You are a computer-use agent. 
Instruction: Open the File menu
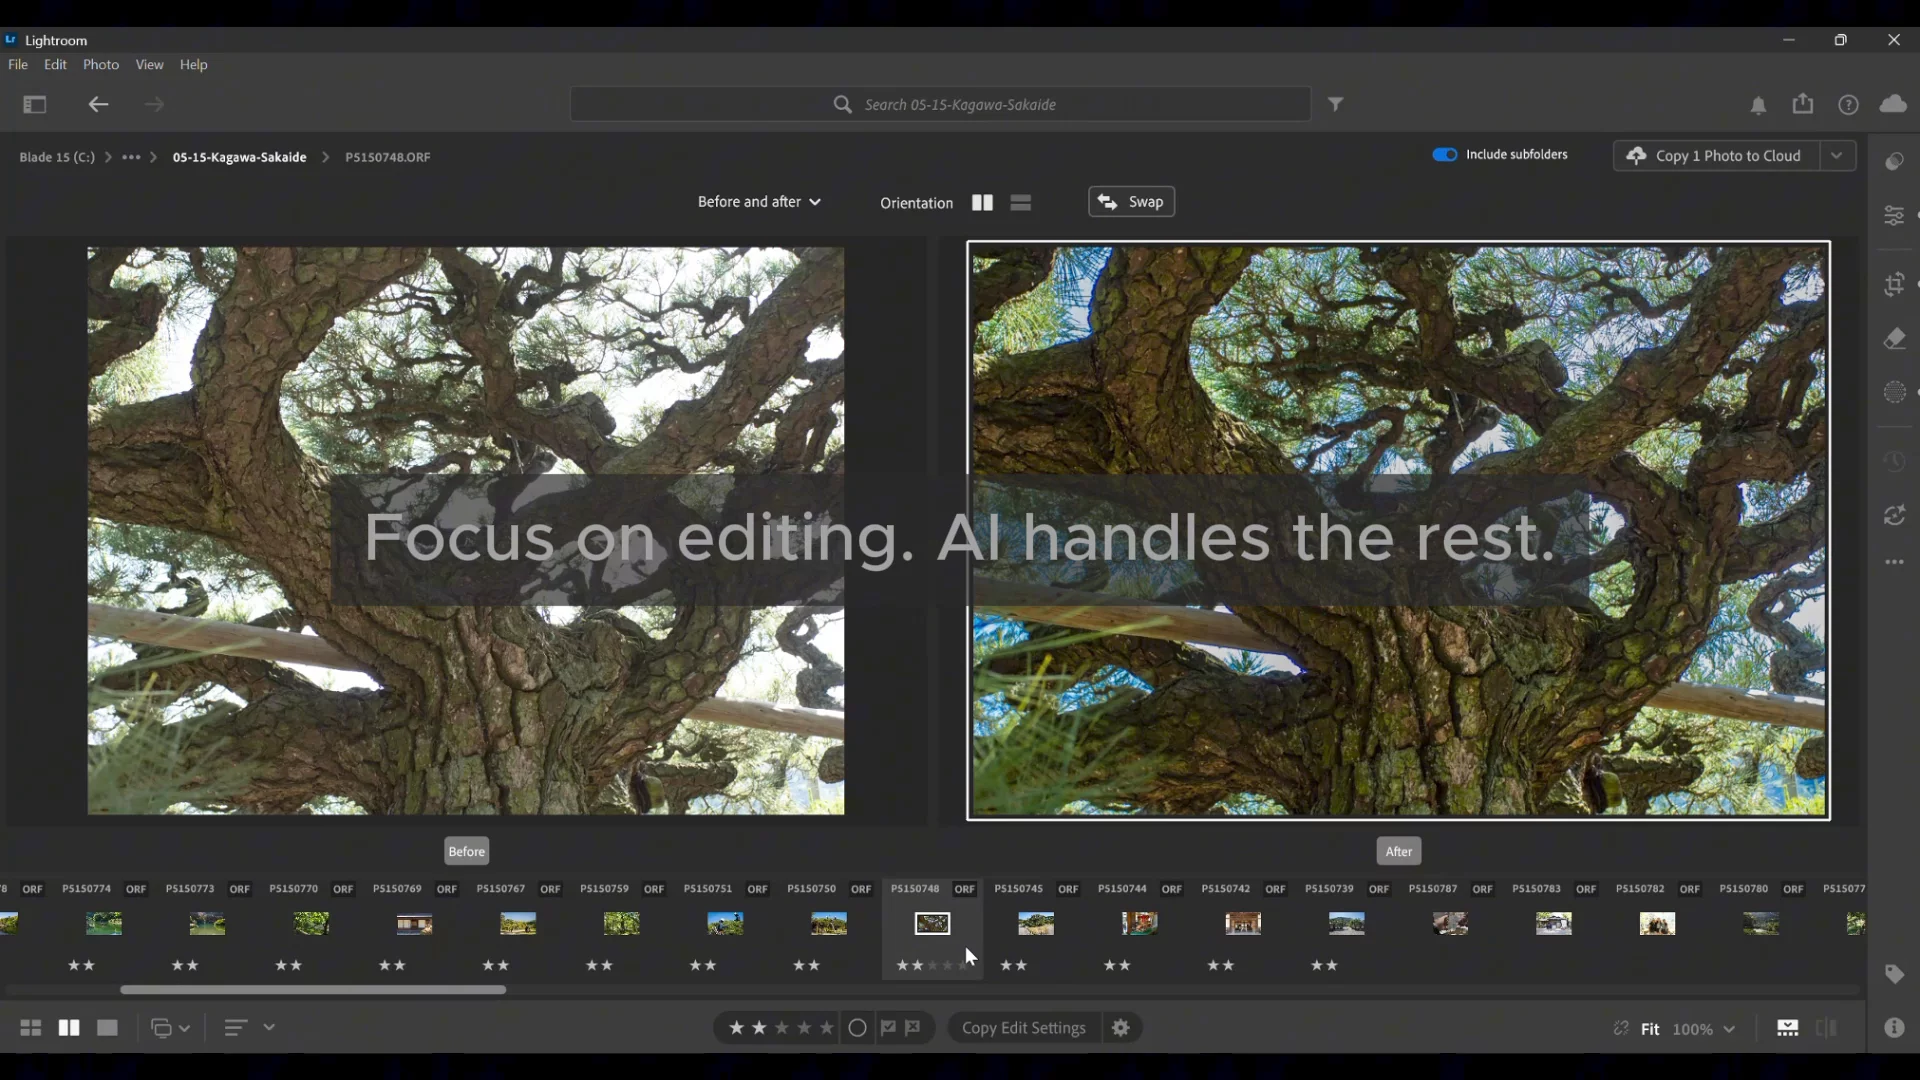coord(18,64)
